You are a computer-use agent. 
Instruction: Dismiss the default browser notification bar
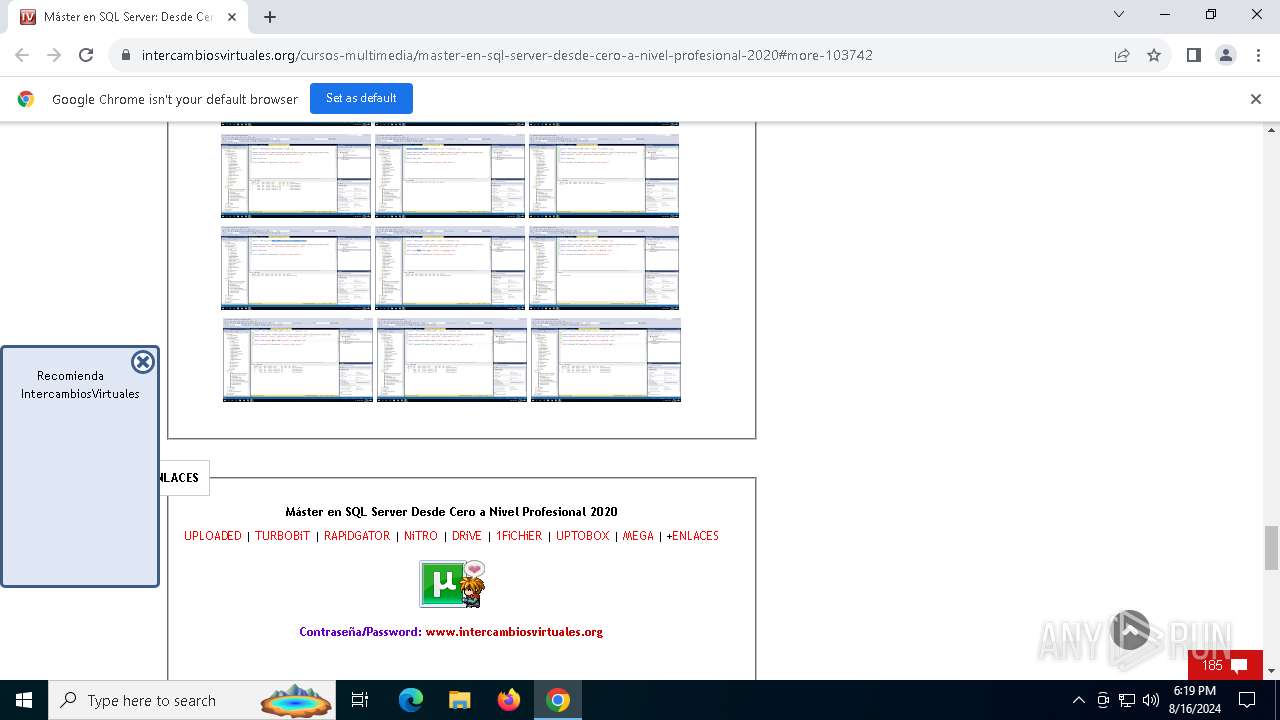pos(1255,99)
